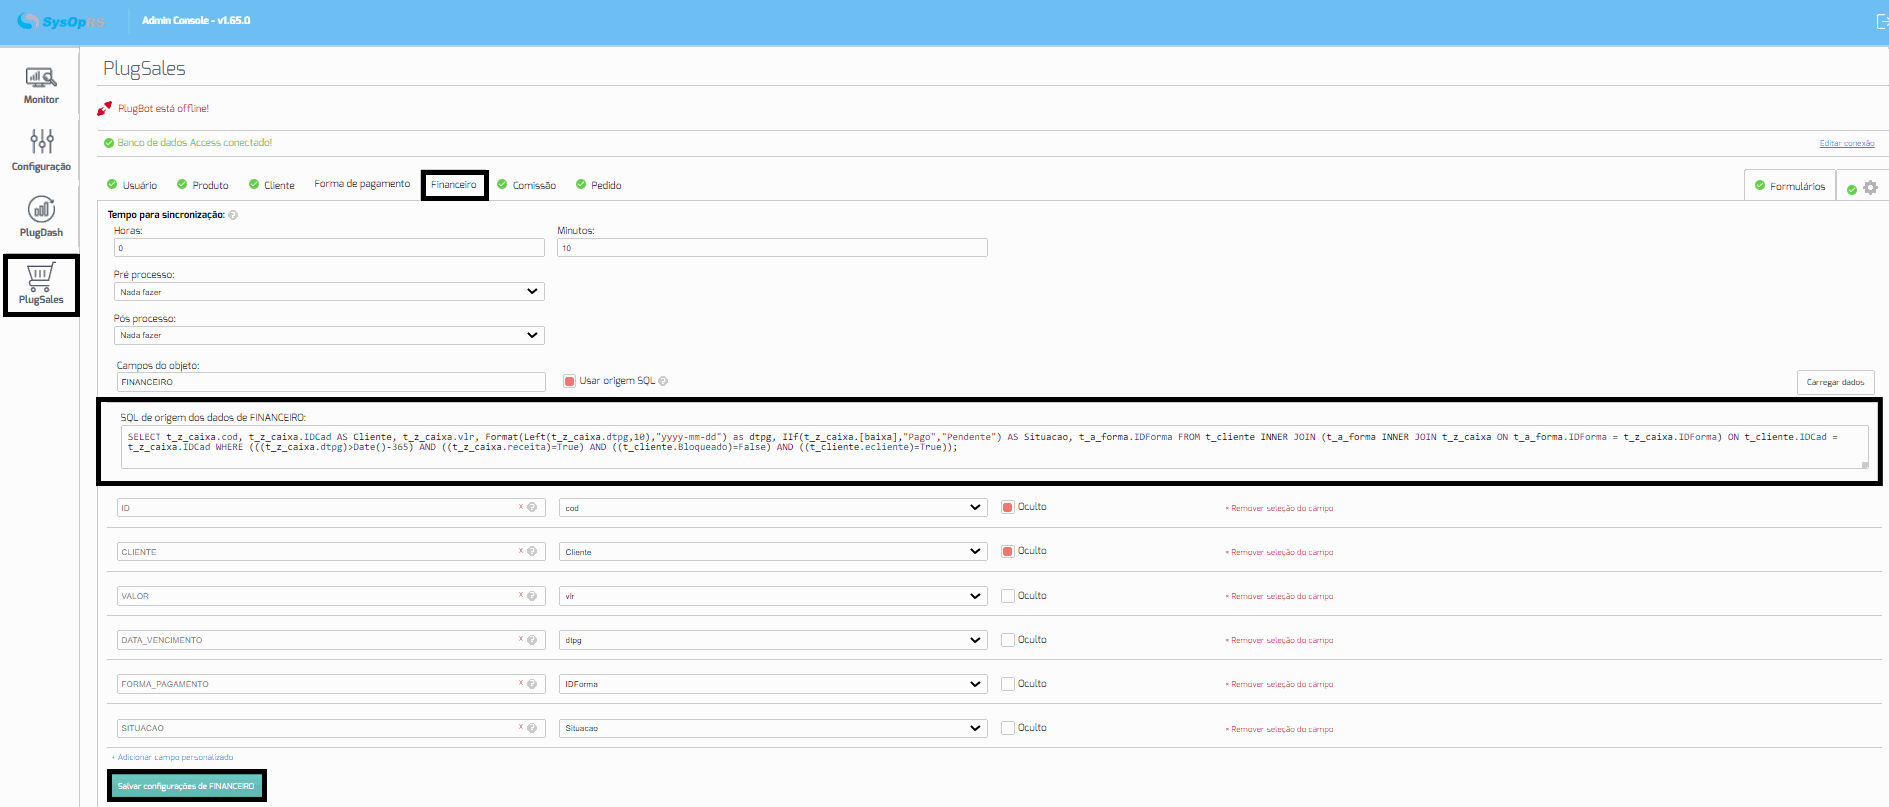
Task: Open PlugDash in the sidebar
Action: pos(41,216)
